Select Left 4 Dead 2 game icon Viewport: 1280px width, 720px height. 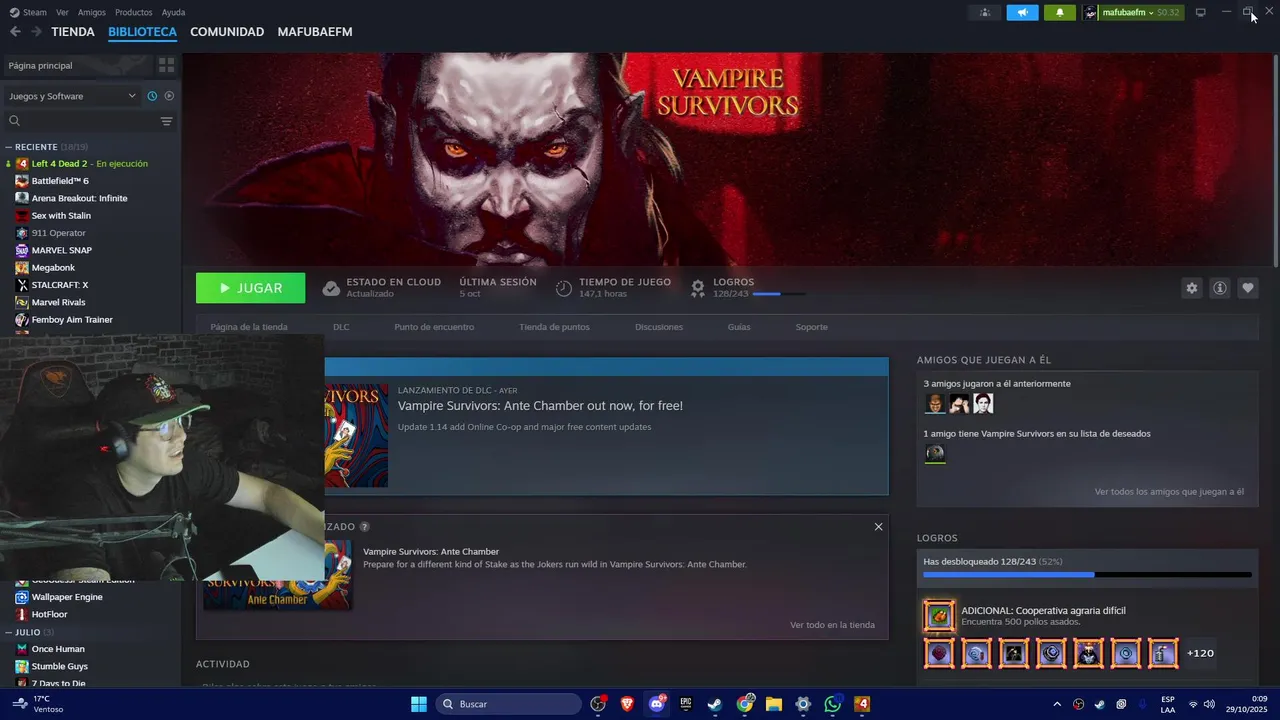[22, 163]
